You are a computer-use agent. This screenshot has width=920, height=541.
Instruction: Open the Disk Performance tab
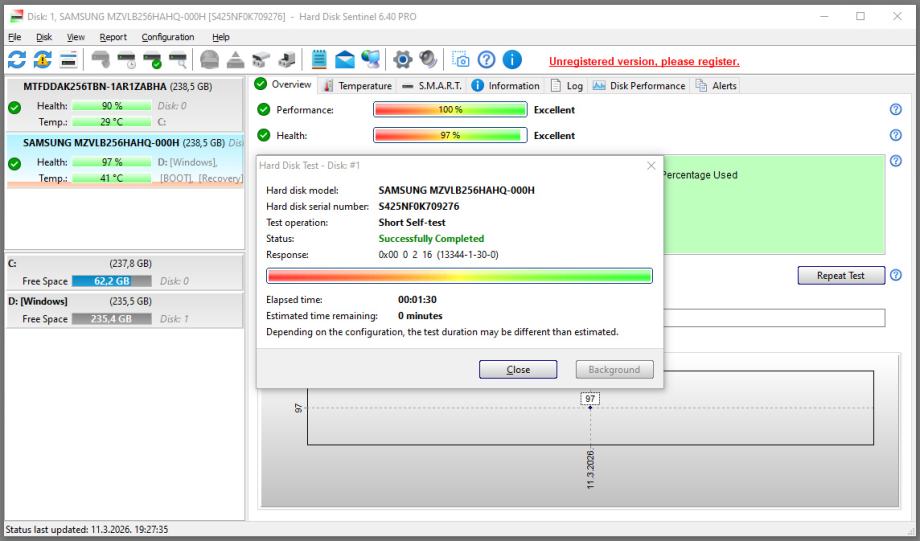pos(640,86)
